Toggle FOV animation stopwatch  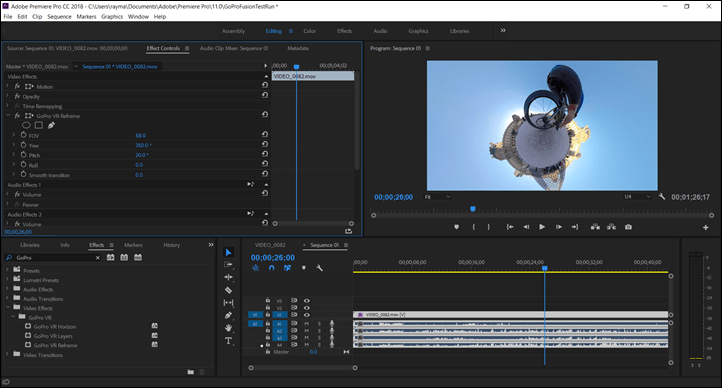click(23, 135)
